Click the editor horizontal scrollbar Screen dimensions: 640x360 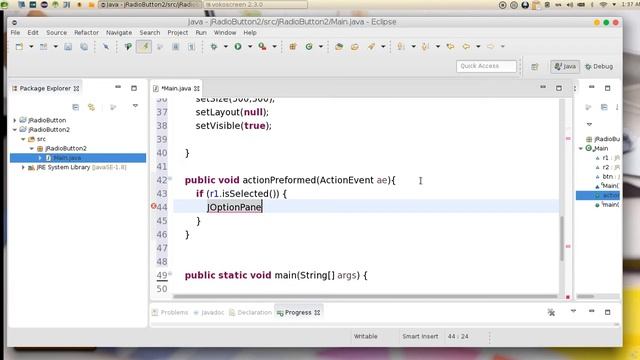point(365,297)
